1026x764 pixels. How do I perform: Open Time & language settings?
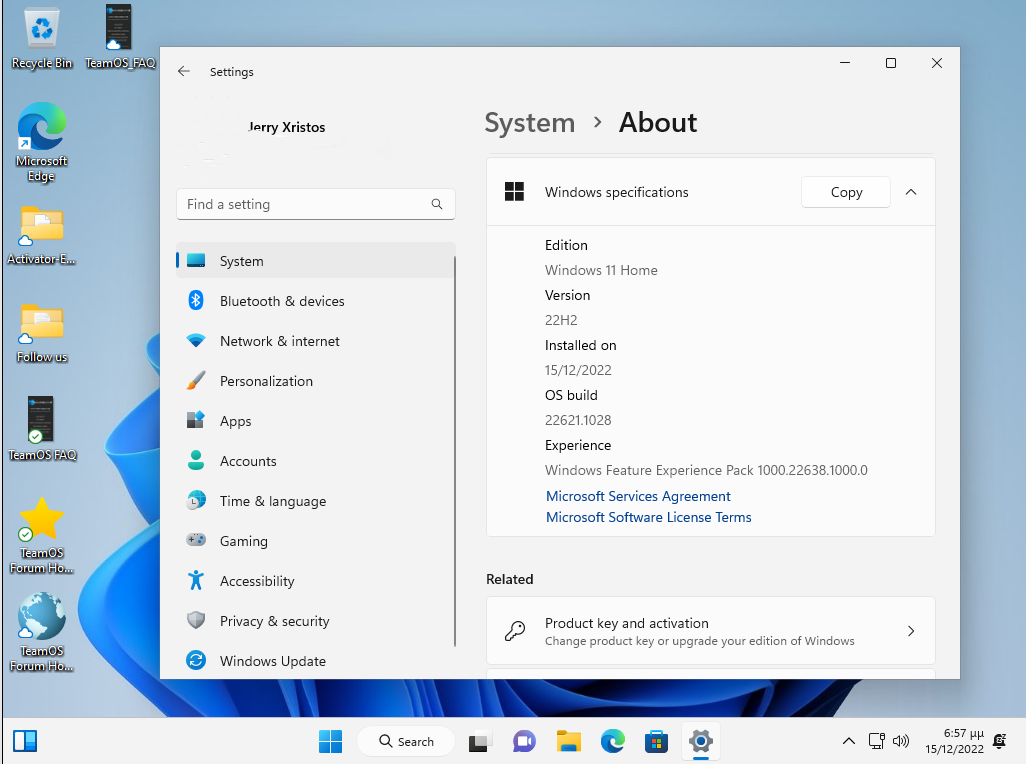click(272, 501)
